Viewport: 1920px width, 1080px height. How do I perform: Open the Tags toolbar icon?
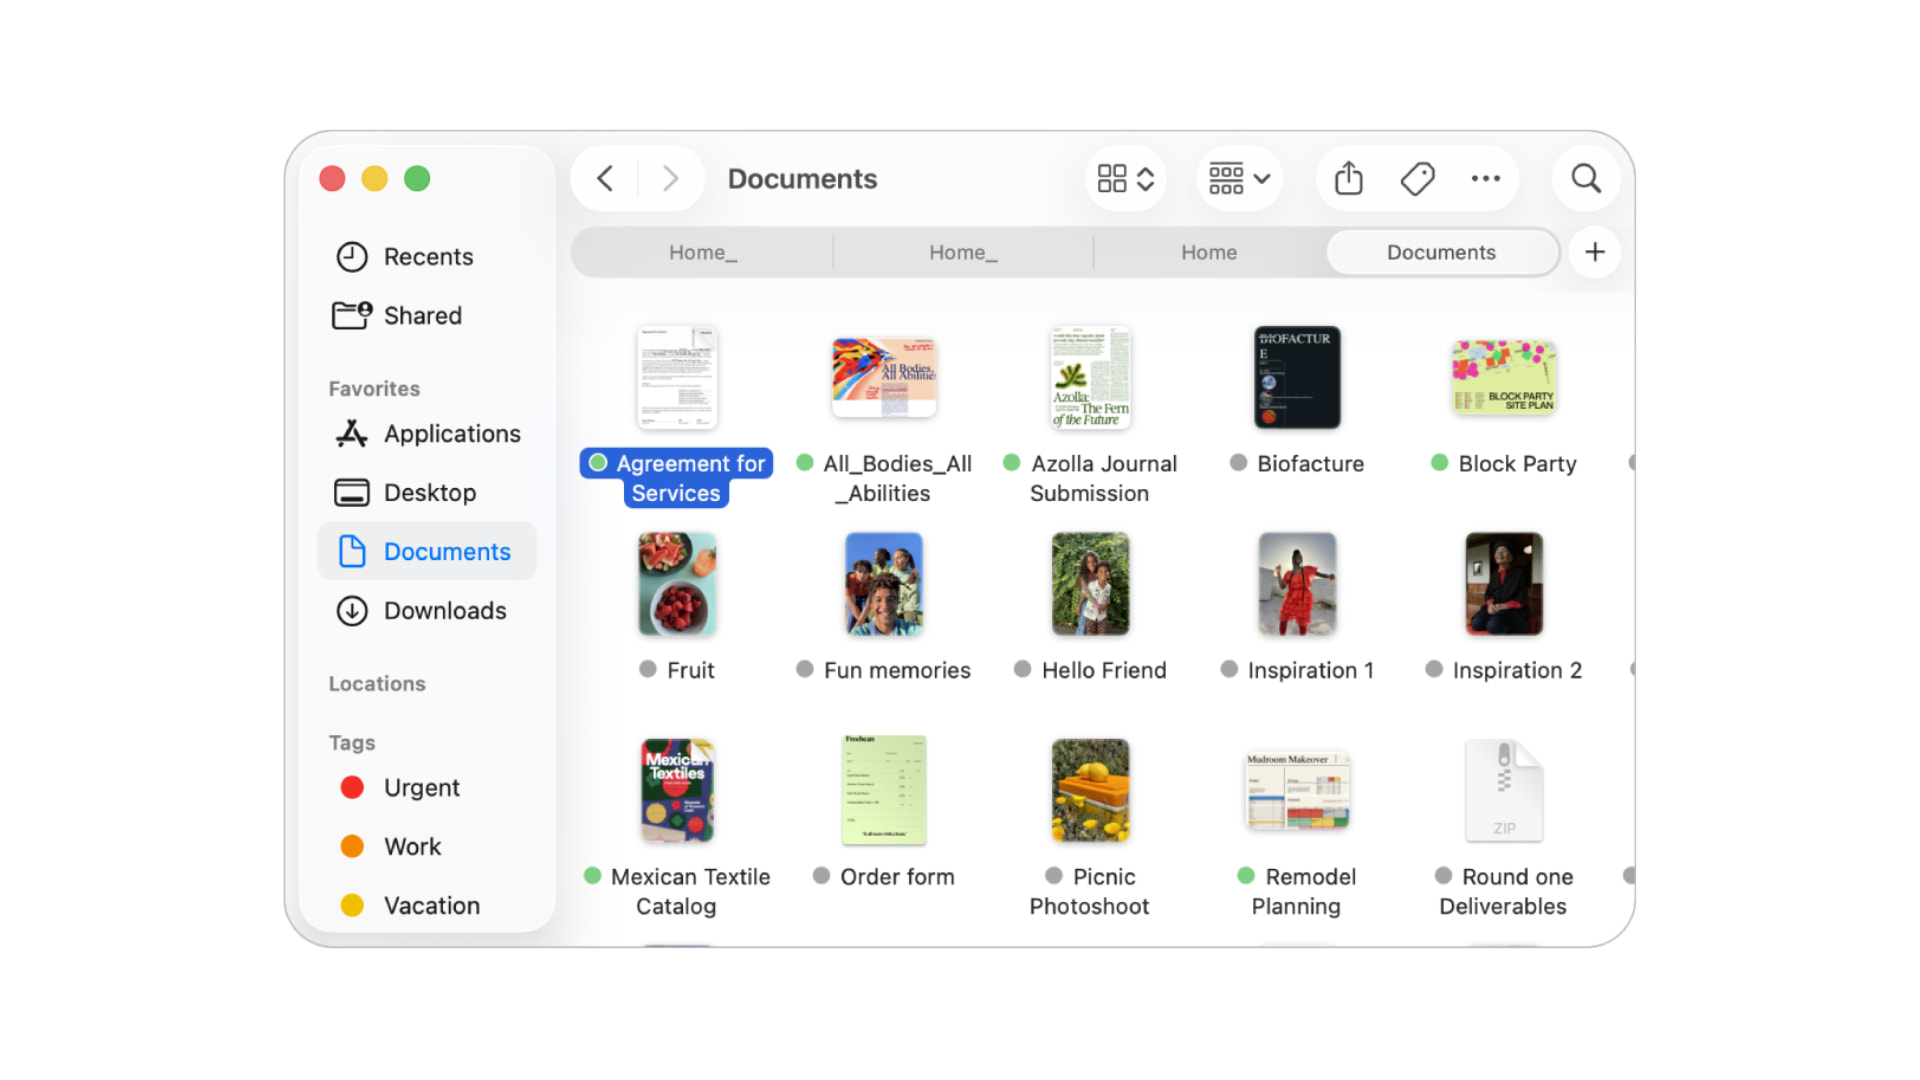tap(1417, 179)
